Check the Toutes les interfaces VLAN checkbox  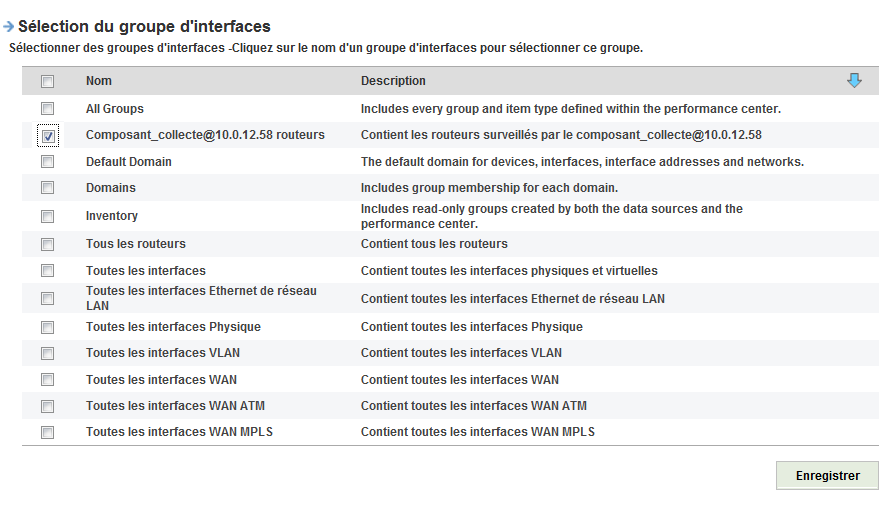tap(48, 353)
